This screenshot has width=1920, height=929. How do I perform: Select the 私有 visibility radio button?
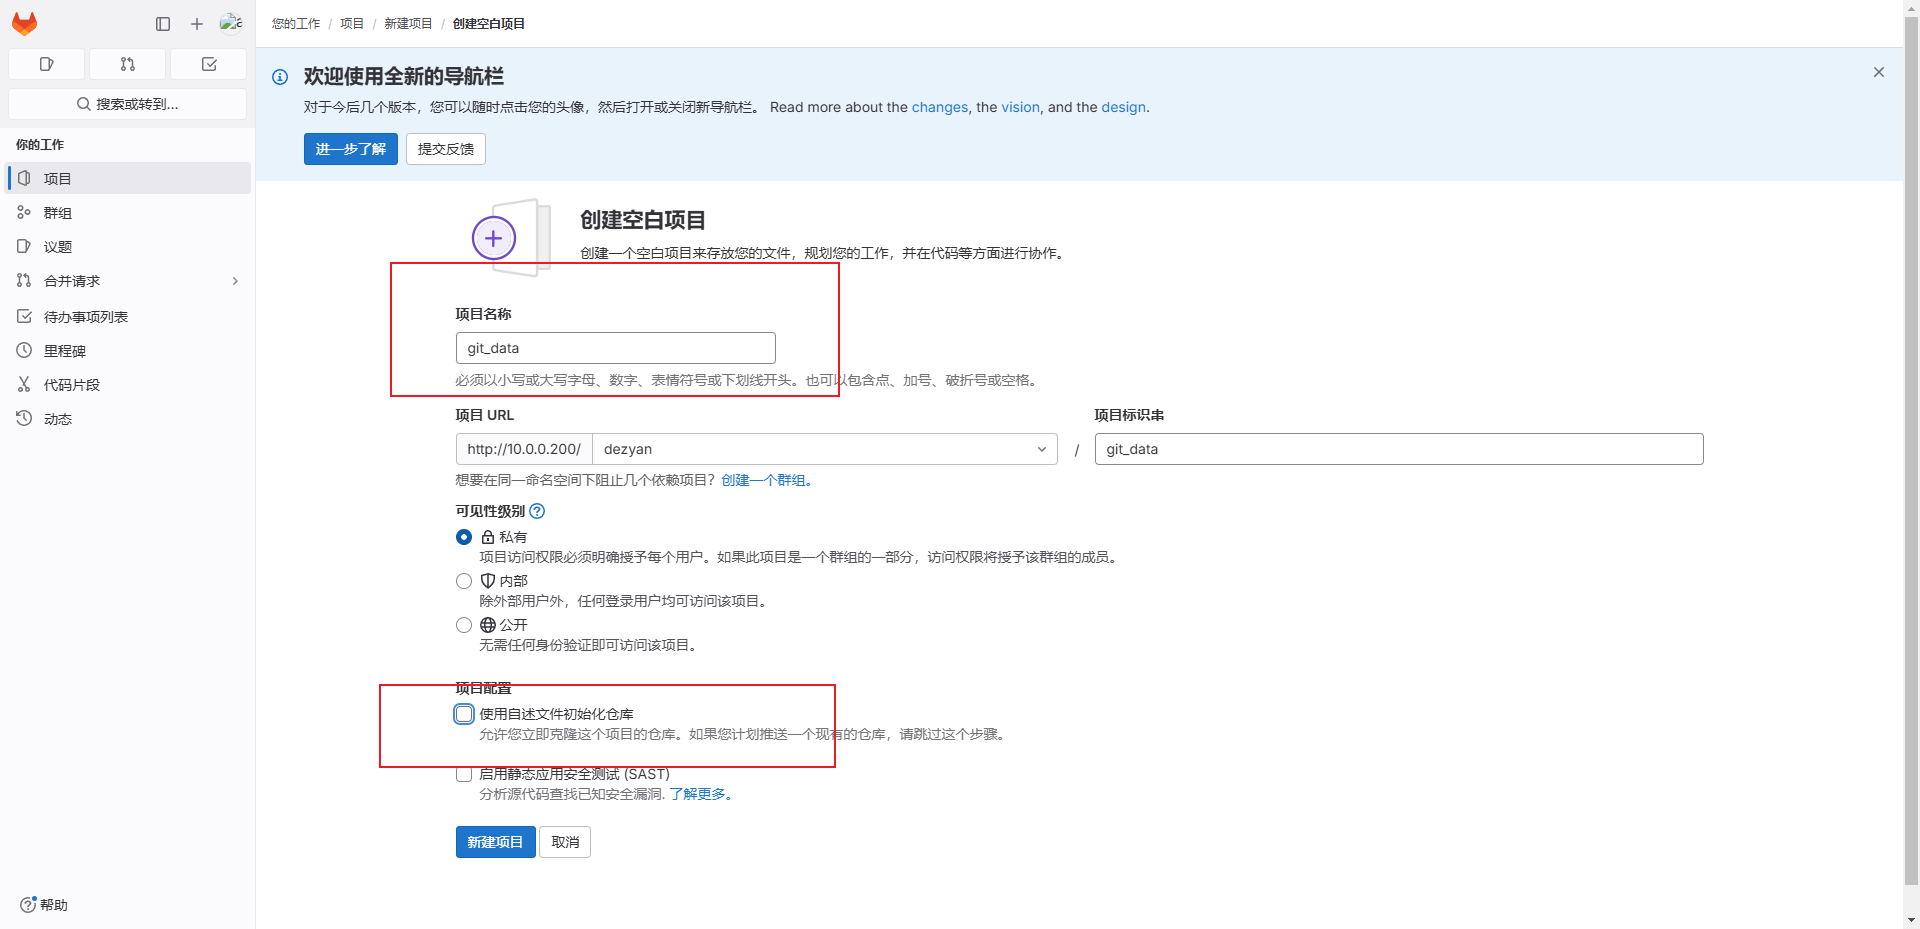464,537
